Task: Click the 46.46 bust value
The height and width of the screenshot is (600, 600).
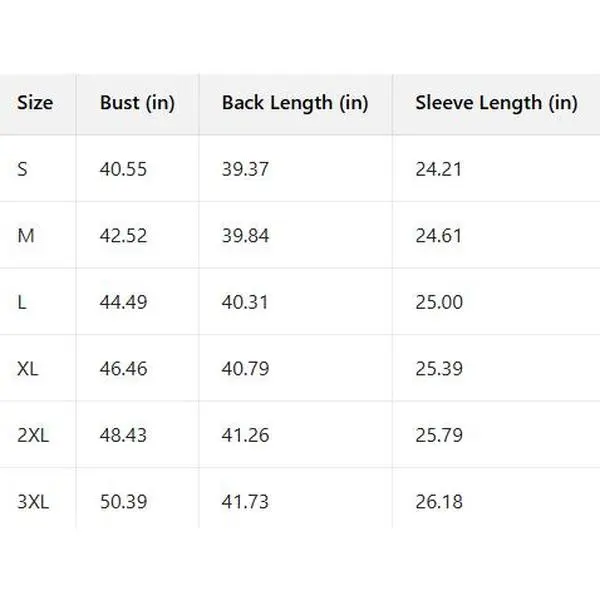Action: pos(123,369)
